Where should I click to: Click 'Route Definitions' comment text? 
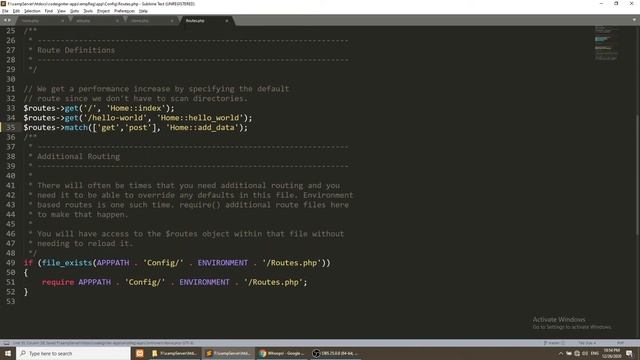pos(76,50)
